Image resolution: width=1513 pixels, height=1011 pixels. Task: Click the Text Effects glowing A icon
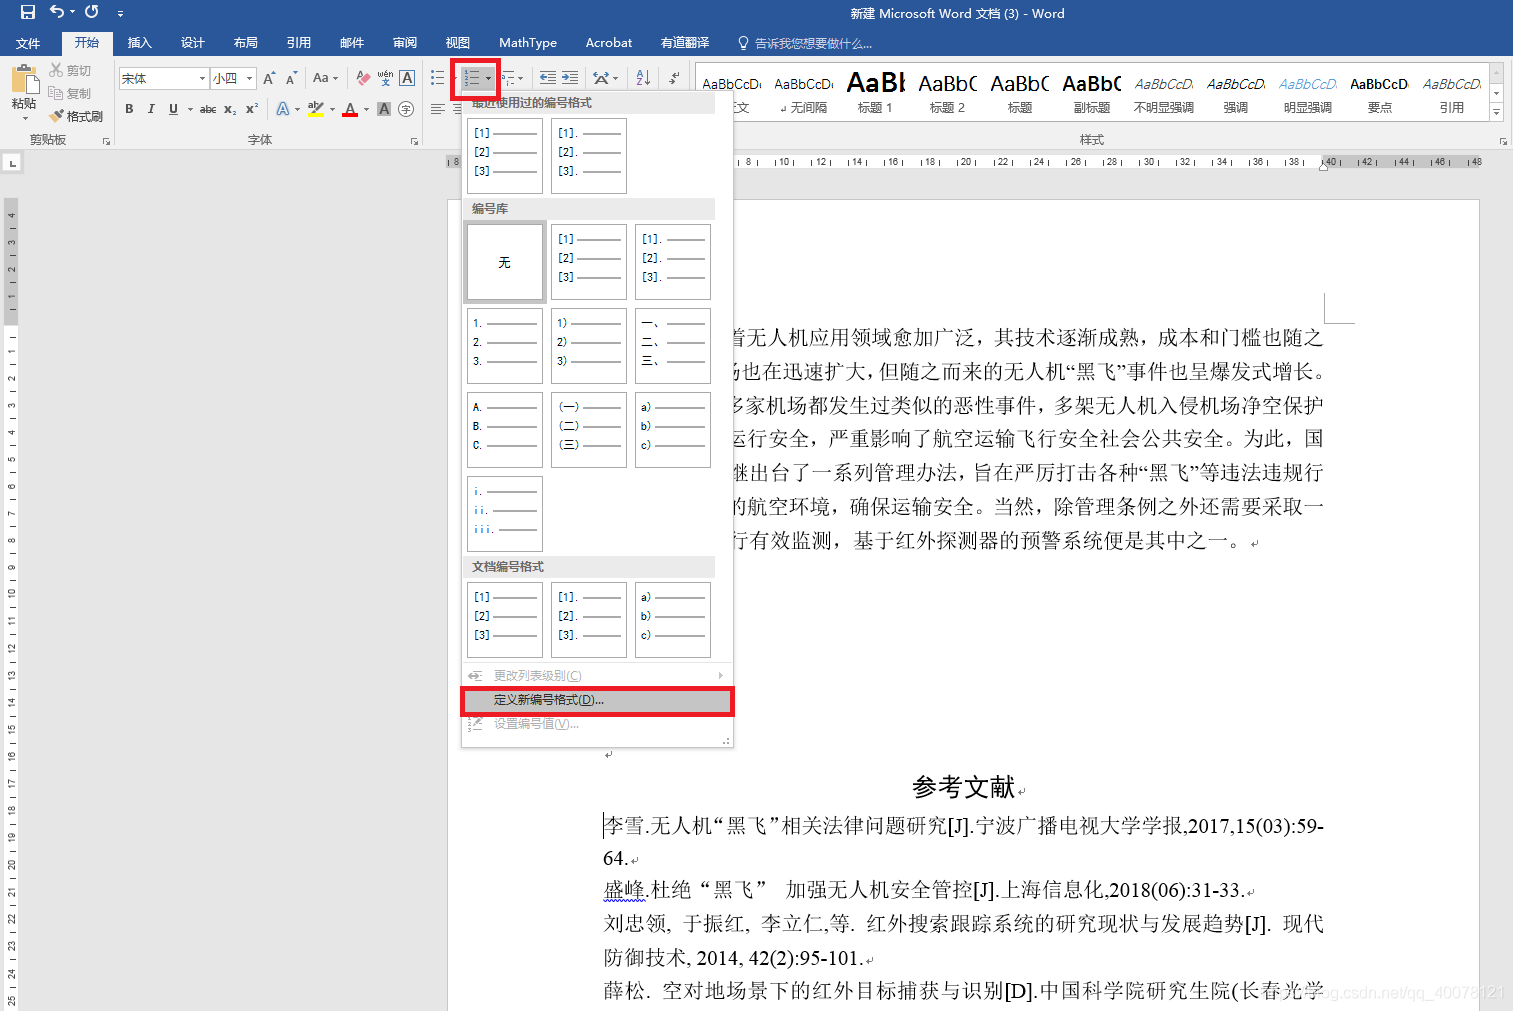pos(283,109)
